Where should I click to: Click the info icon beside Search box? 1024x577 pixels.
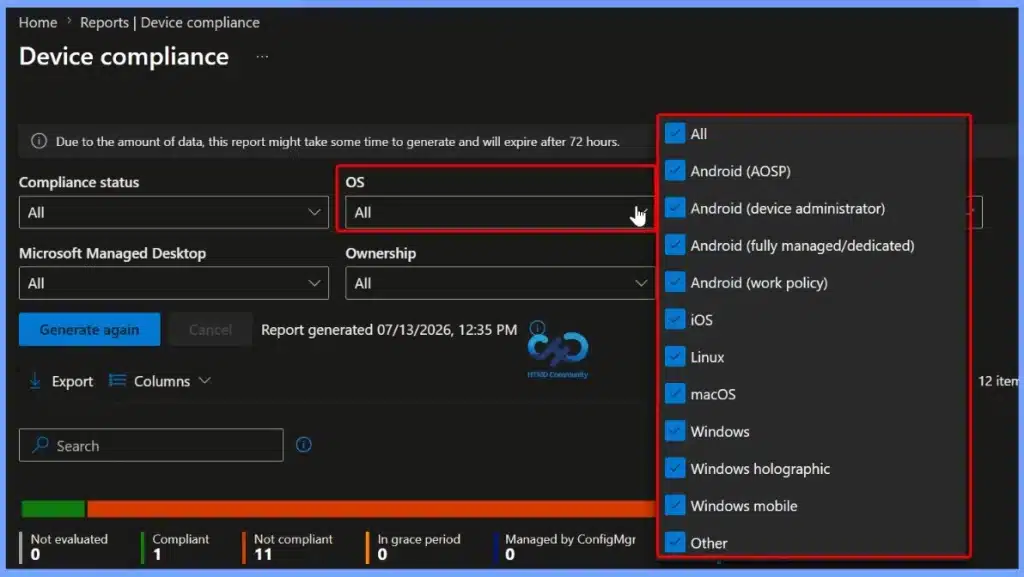click(304, 445)
